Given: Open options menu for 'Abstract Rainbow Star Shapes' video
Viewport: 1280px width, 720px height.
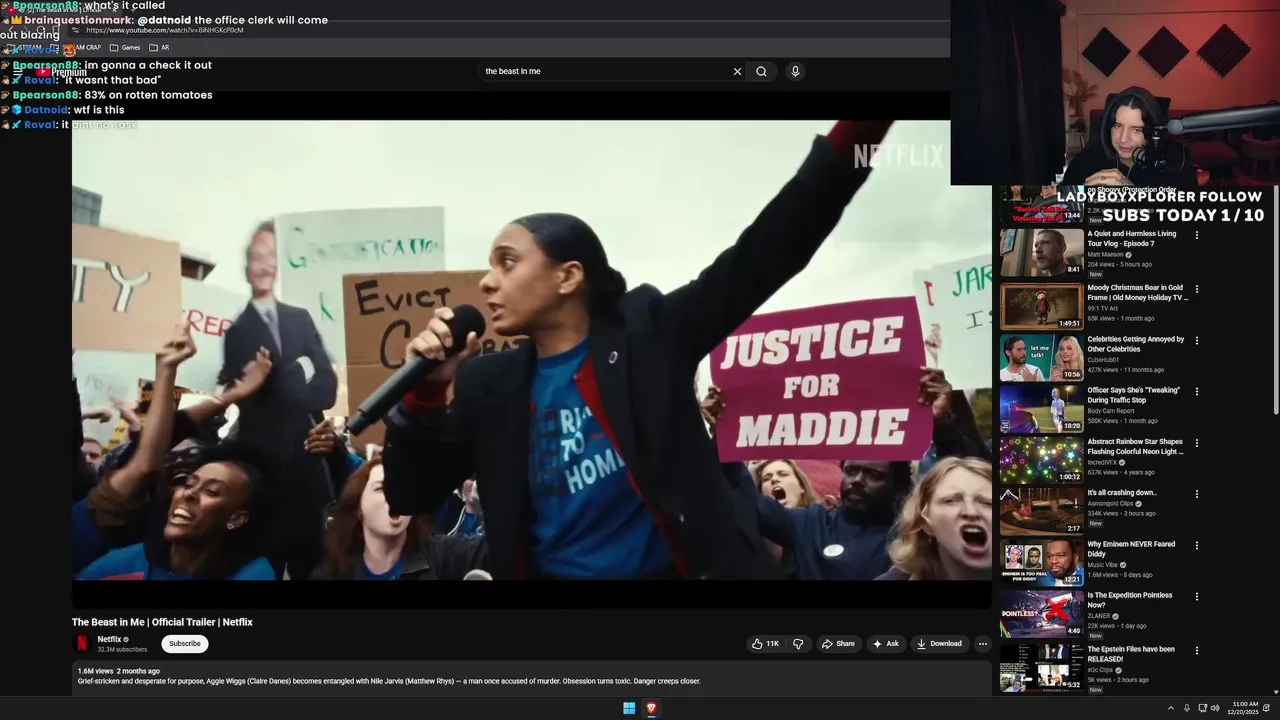Looking at the screenshot, I should click(x=1197, y=444).
